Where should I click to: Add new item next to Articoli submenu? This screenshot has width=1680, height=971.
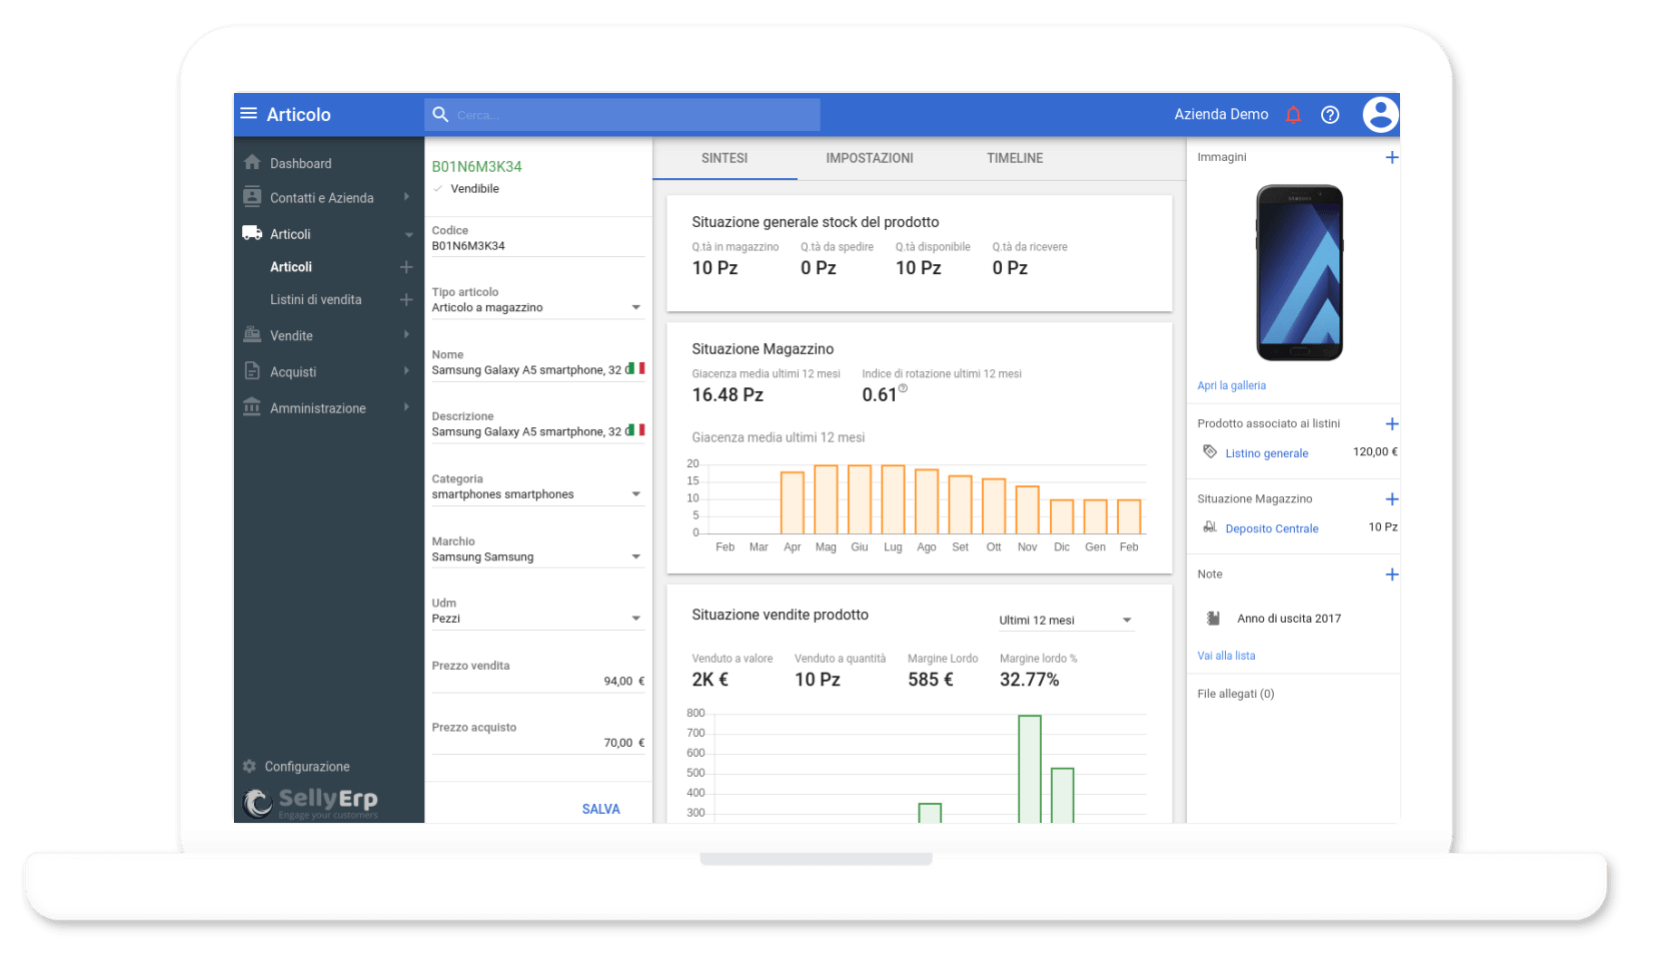click(x=406, y=267)
